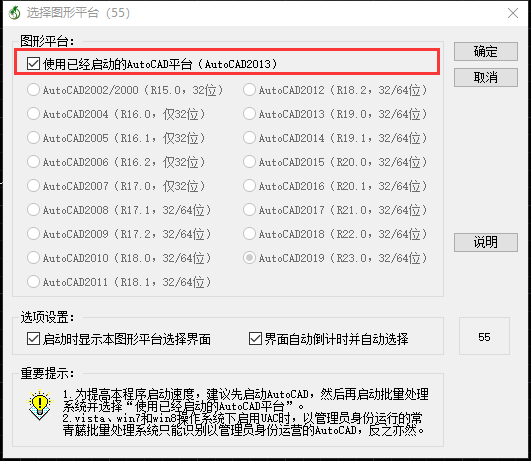Select AutoCAD2007 (R17.0) platform
Viewport: 531px width, 461px height.
click(33, 186)
